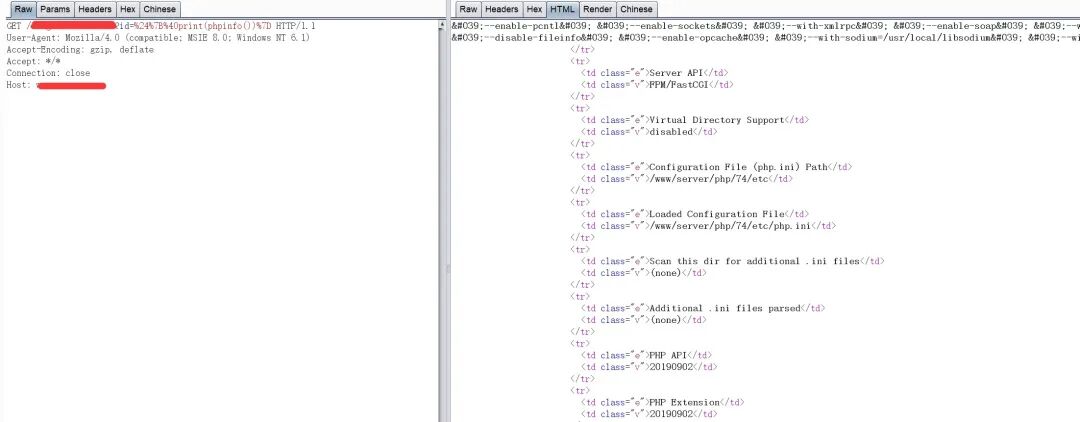Click Configuration File (php.ini) Path line
Image resolution: width=1080 pixels, height=422 pixels.
(x=716, y=167)
